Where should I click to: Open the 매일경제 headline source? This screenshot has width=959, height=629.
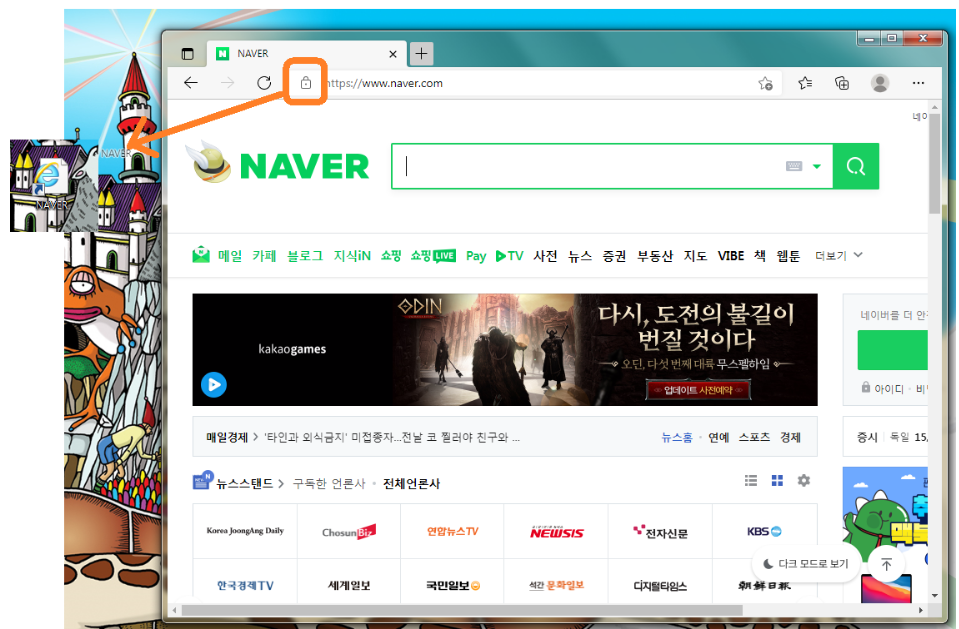coord(227,437)
